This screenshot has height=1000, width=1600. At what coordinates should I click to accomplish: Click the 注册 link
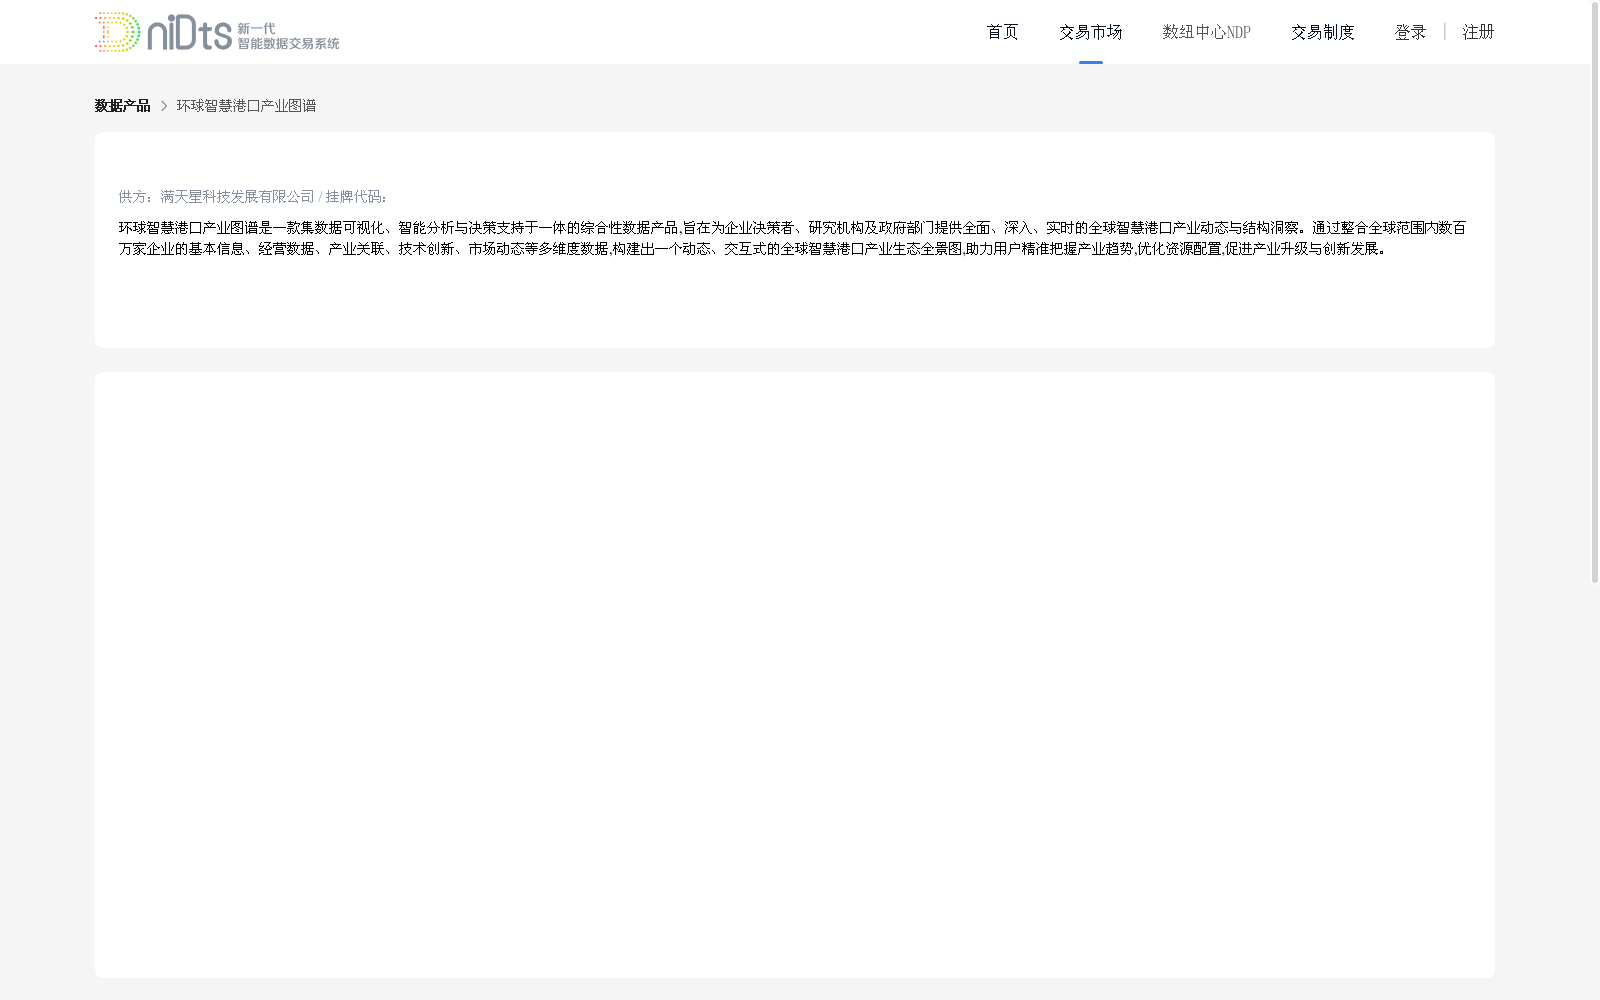[1478, 32]
